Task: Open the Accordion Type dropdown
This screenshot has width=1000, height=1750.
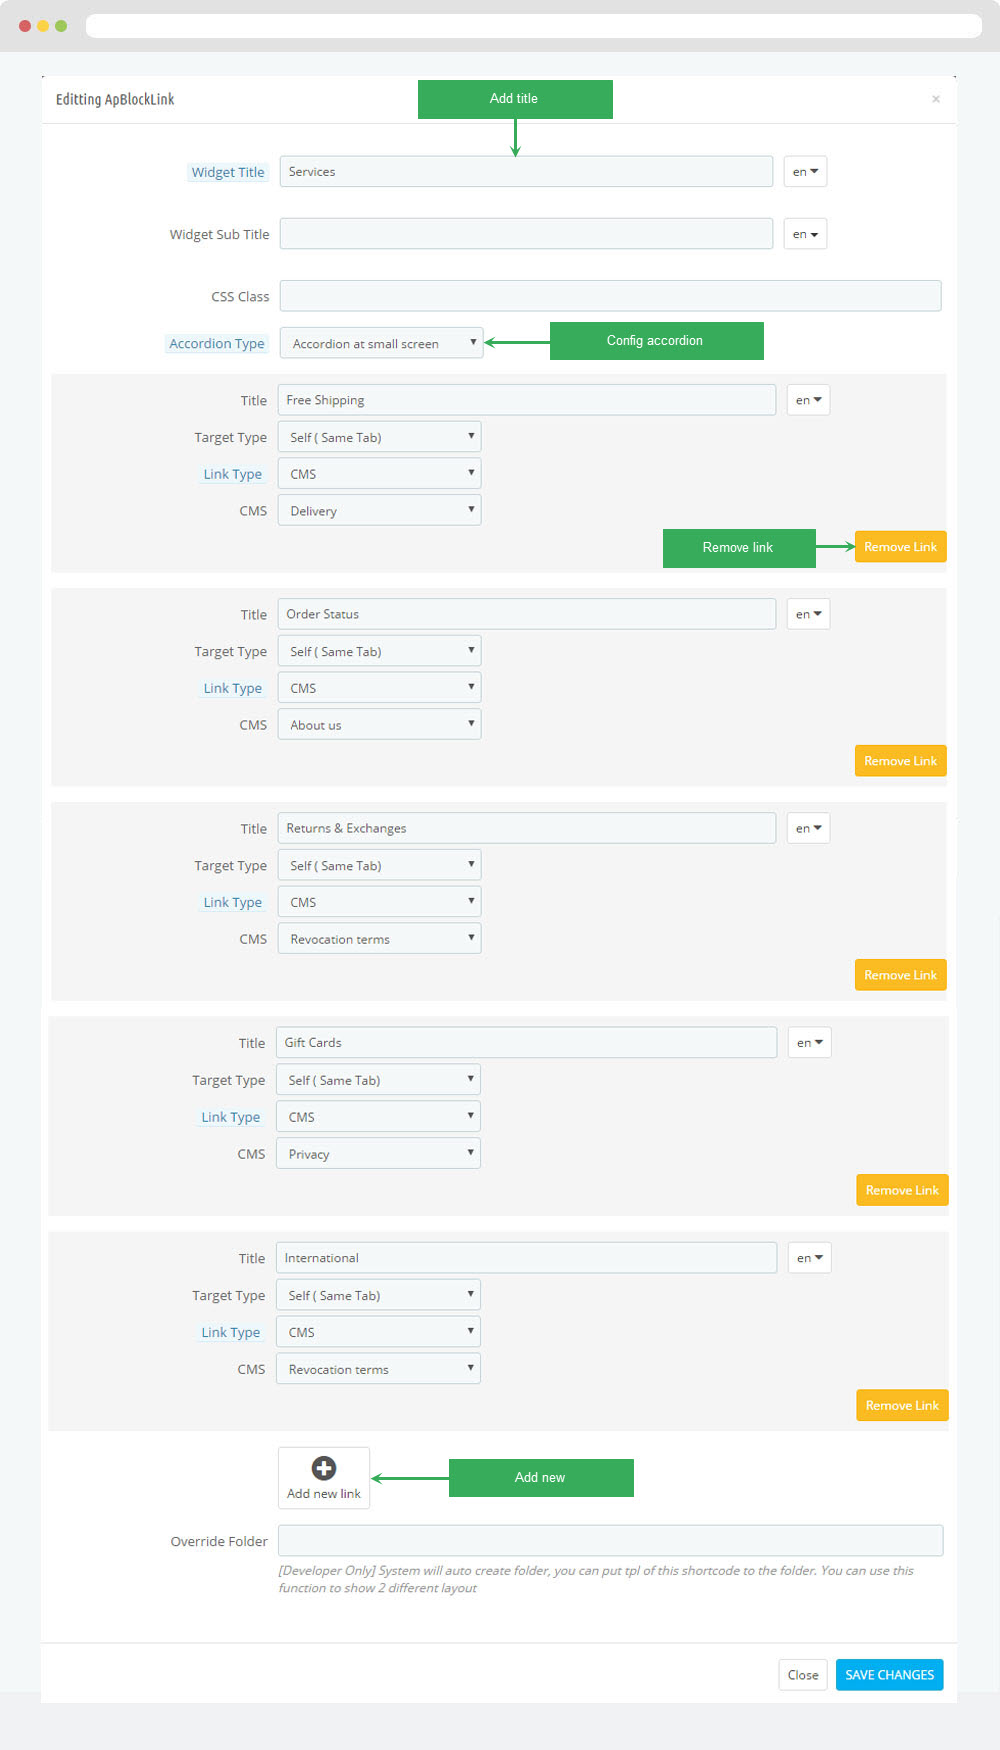Action: point(381,343)
